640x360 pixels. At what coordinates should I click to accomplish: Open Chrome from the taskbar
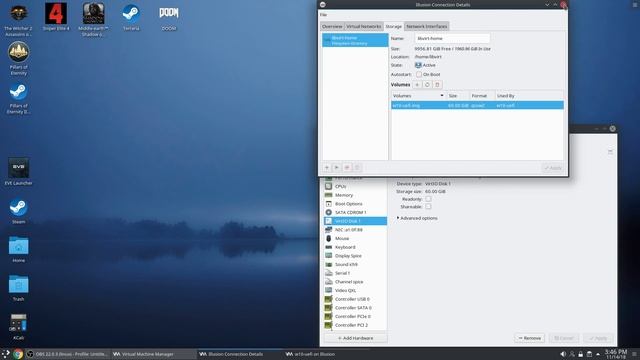pyautogui.click(x=18, y=354)
